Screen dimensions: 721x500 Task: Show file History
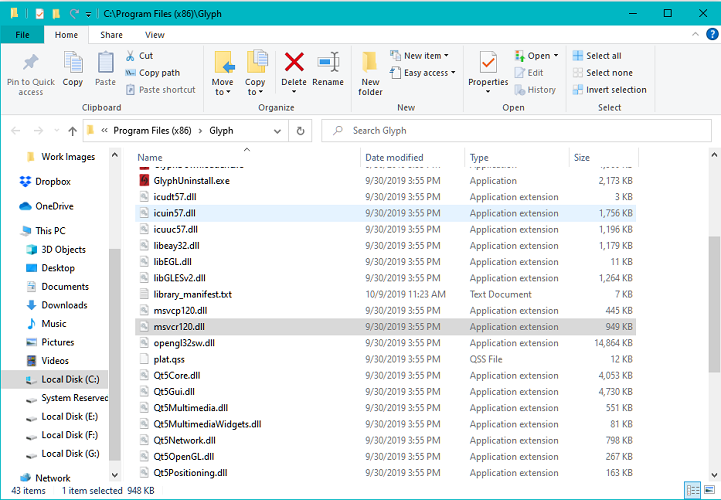point(535,90)
